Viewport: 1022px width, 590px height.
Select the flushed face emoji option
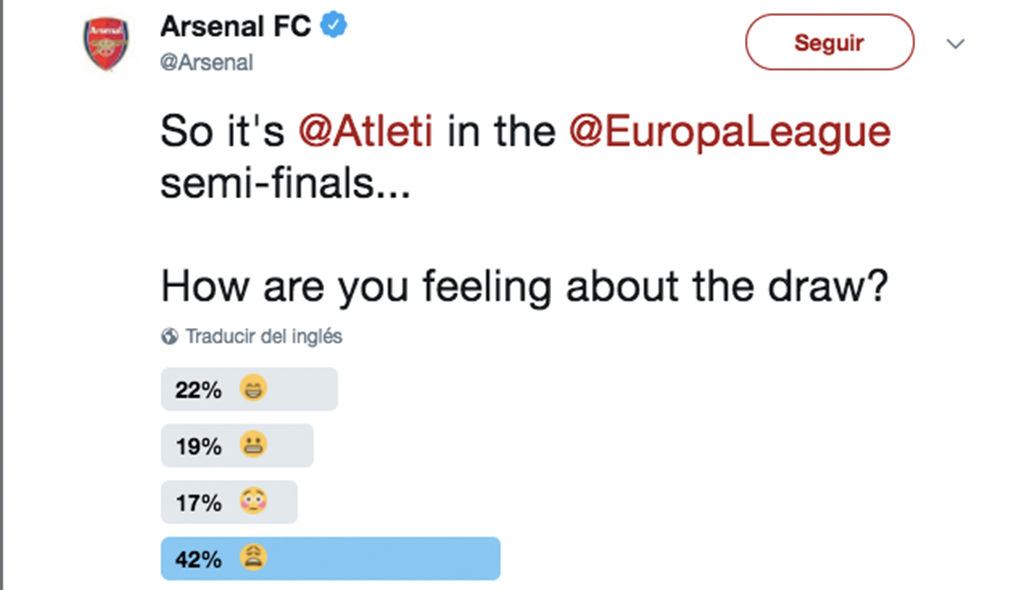[x=254, y=502]
